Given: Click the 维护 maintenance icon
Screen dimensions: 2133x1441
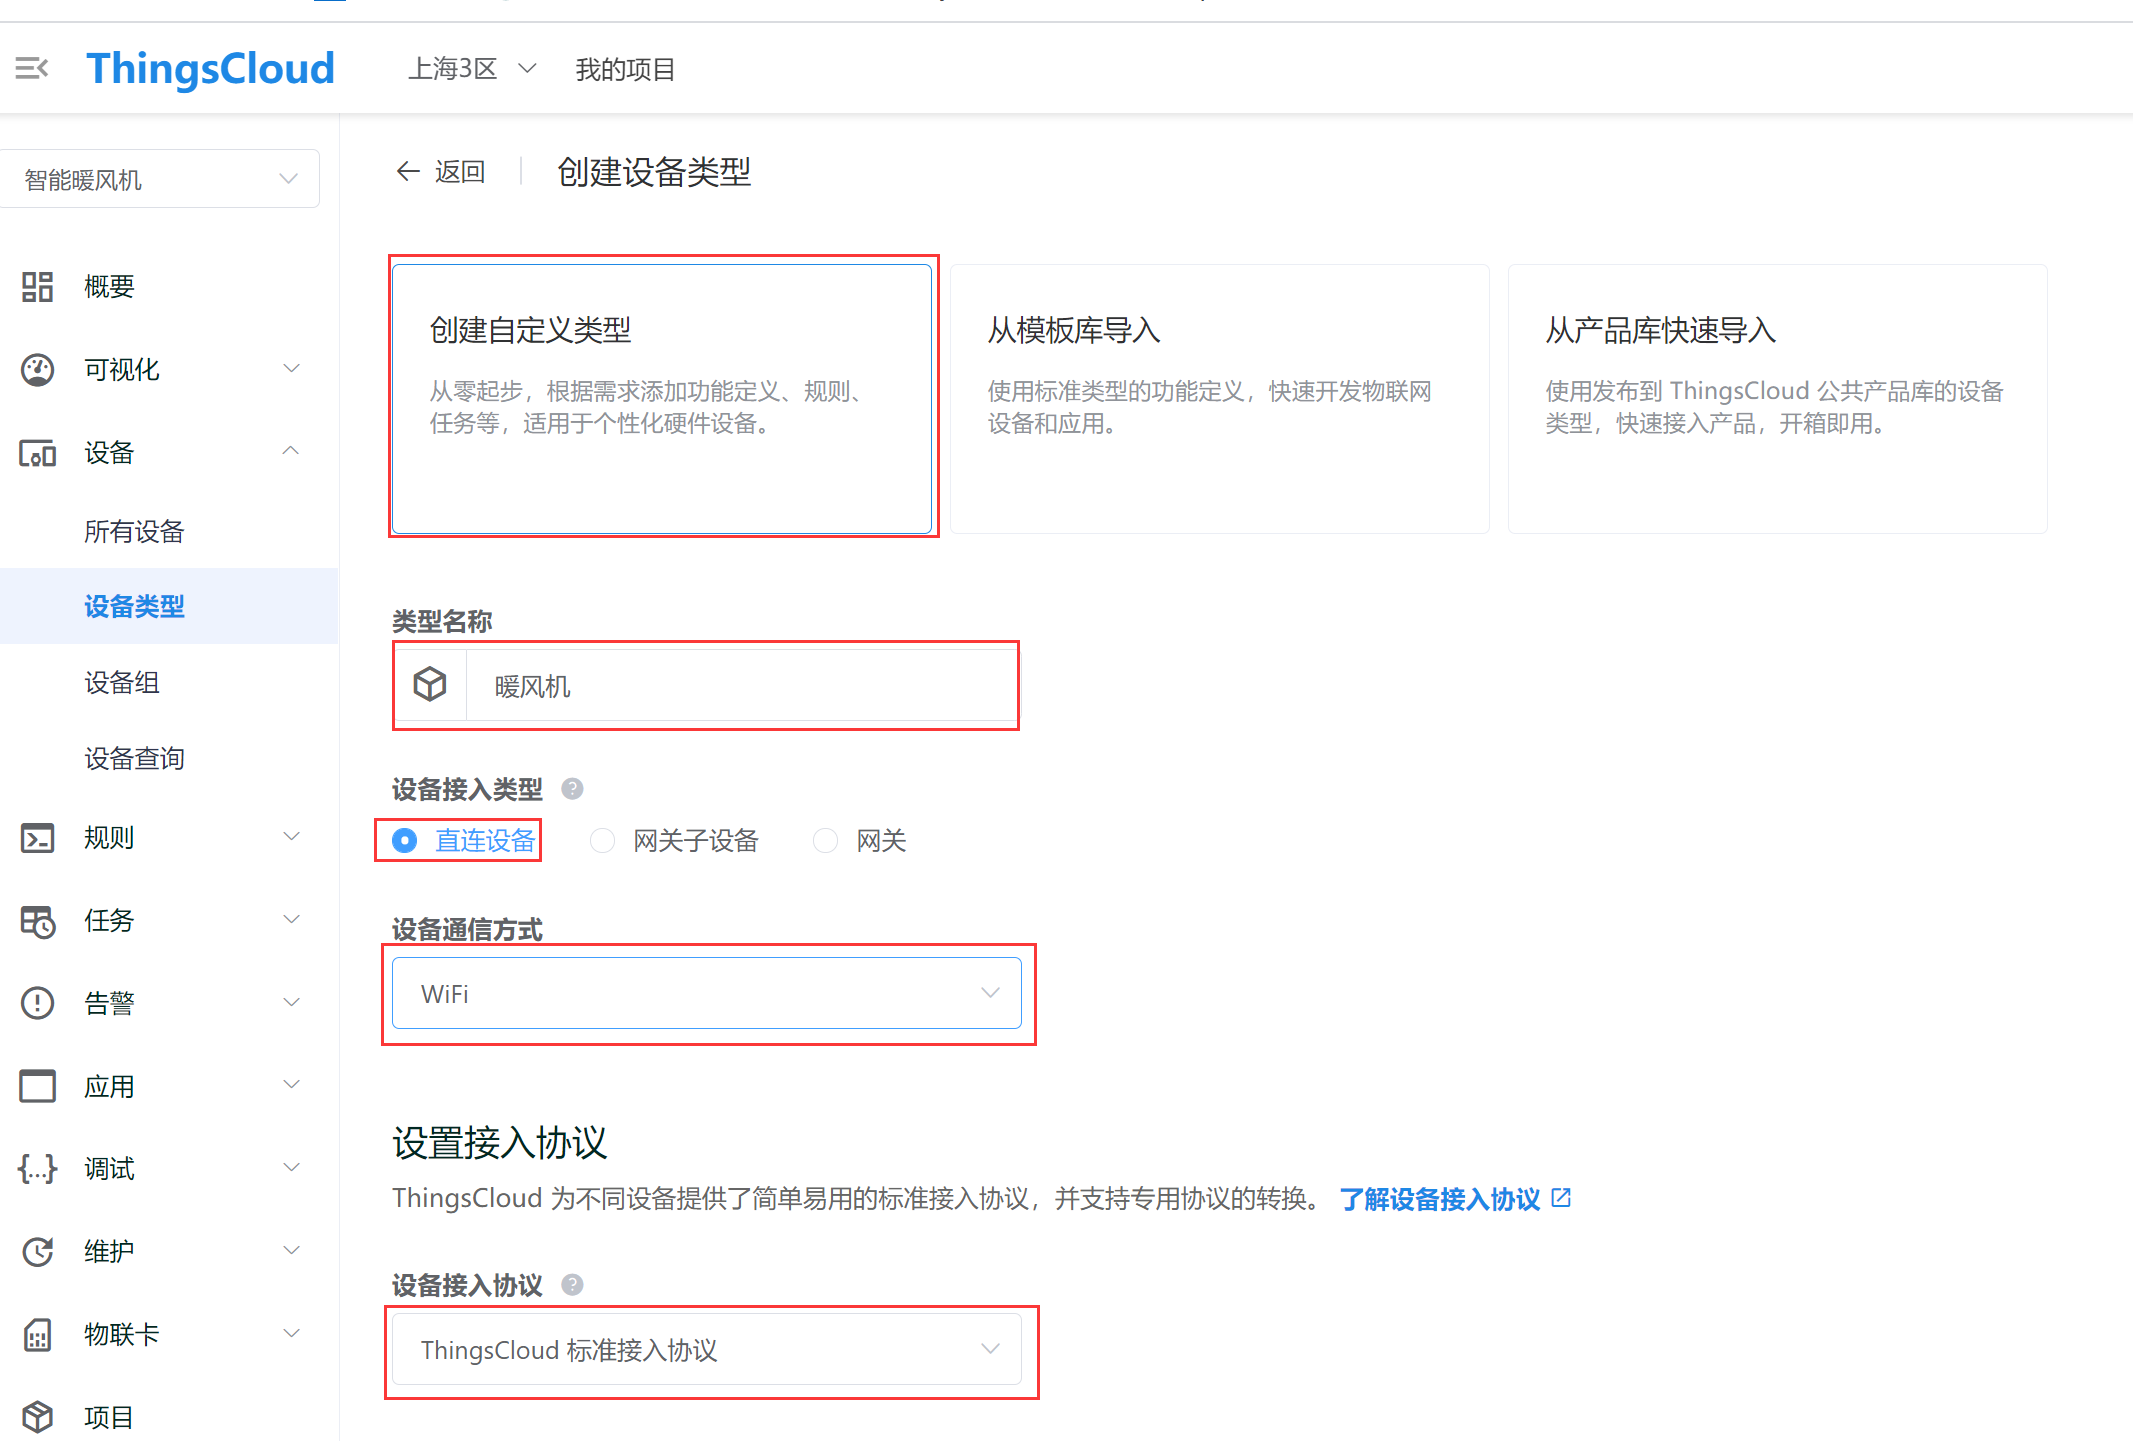Looking at the screenshot, I should (38, 1251).
